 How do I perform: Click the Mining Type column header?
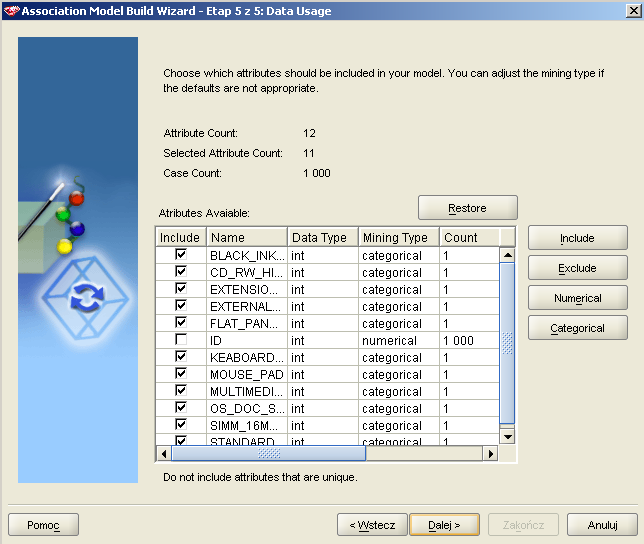tap(399, 237)
